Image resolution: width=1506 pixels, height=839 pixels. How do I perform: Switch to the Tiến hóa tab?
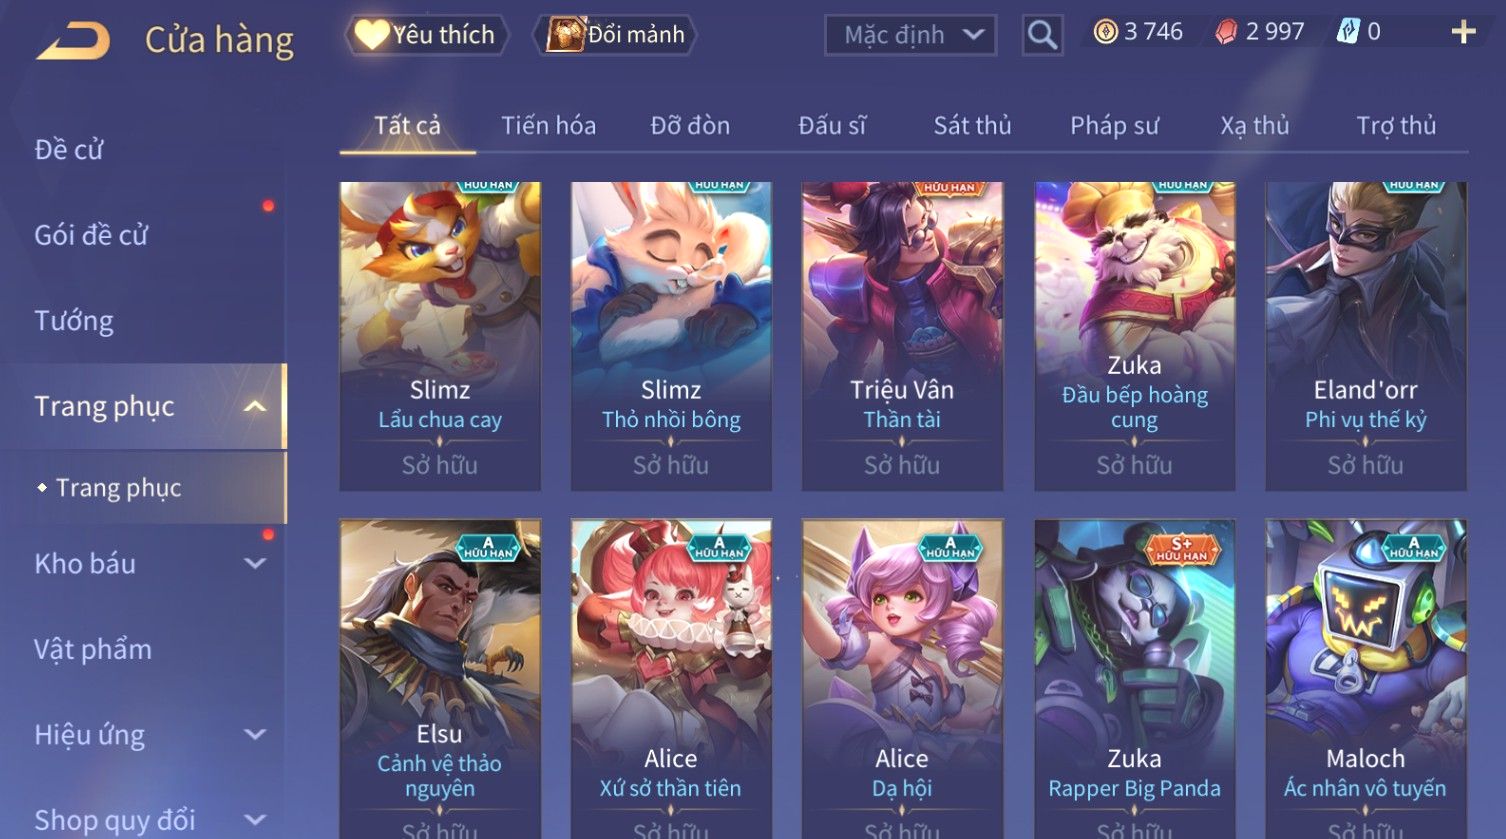548,126
